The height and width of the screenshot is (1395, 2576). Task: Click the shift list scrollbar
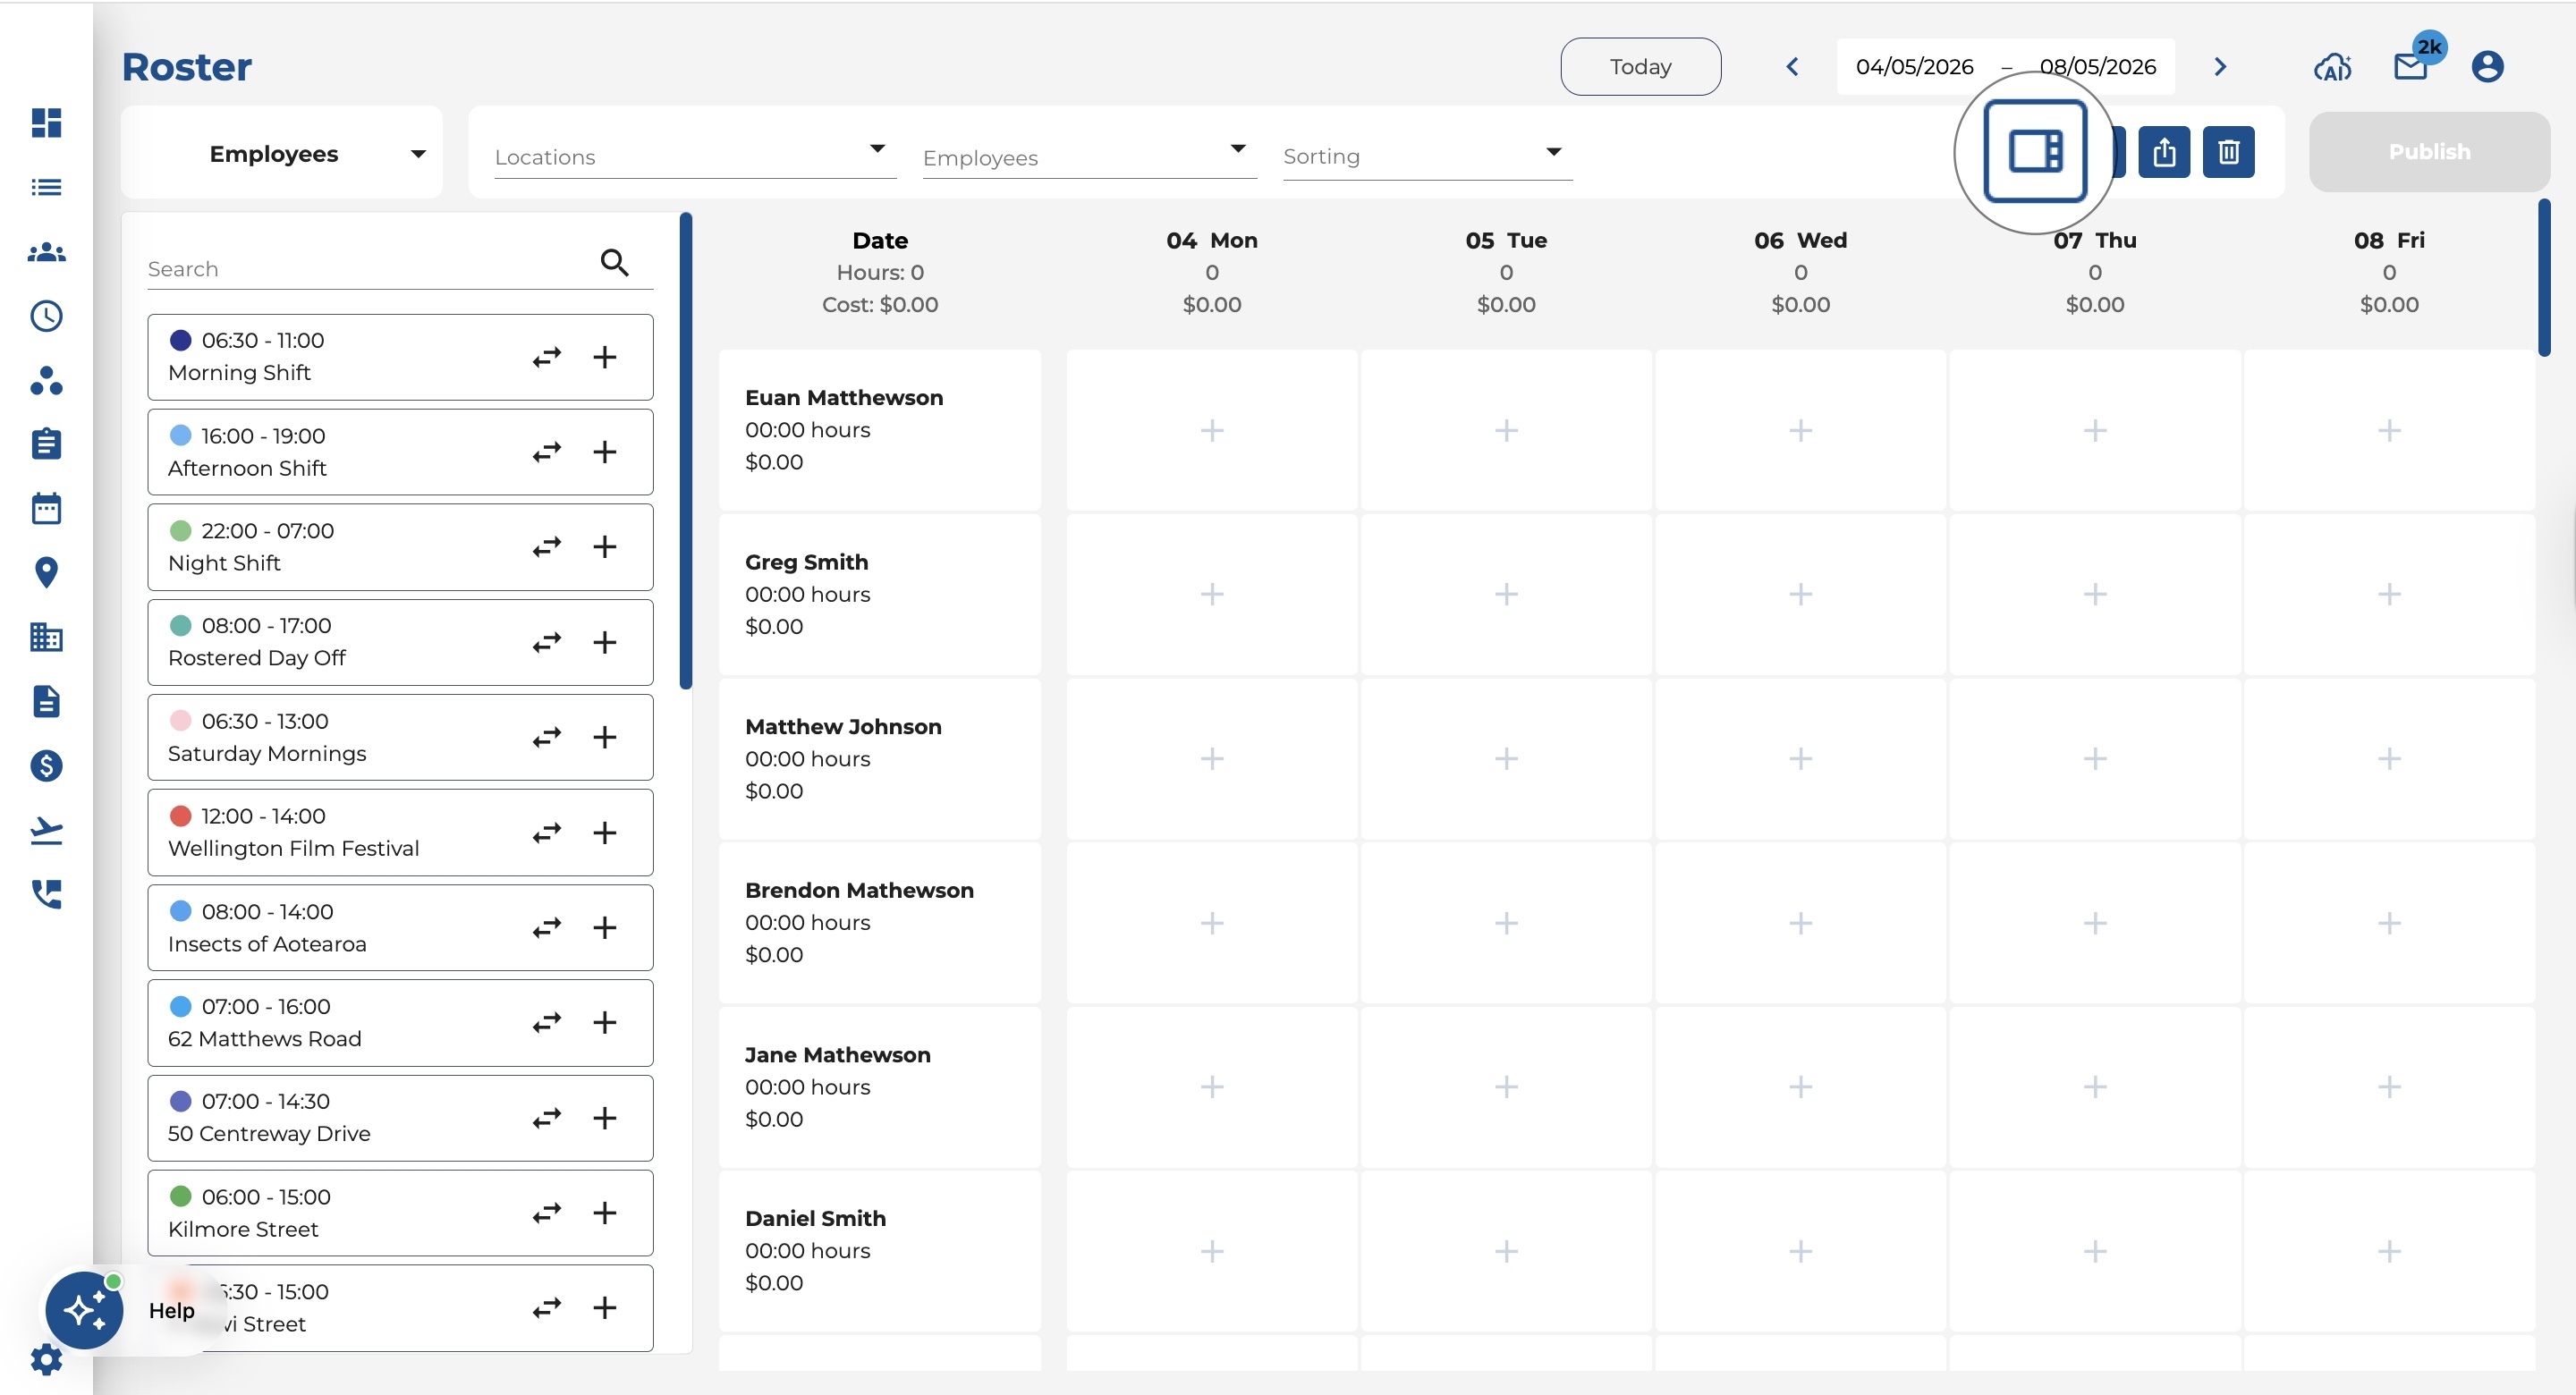686,450
